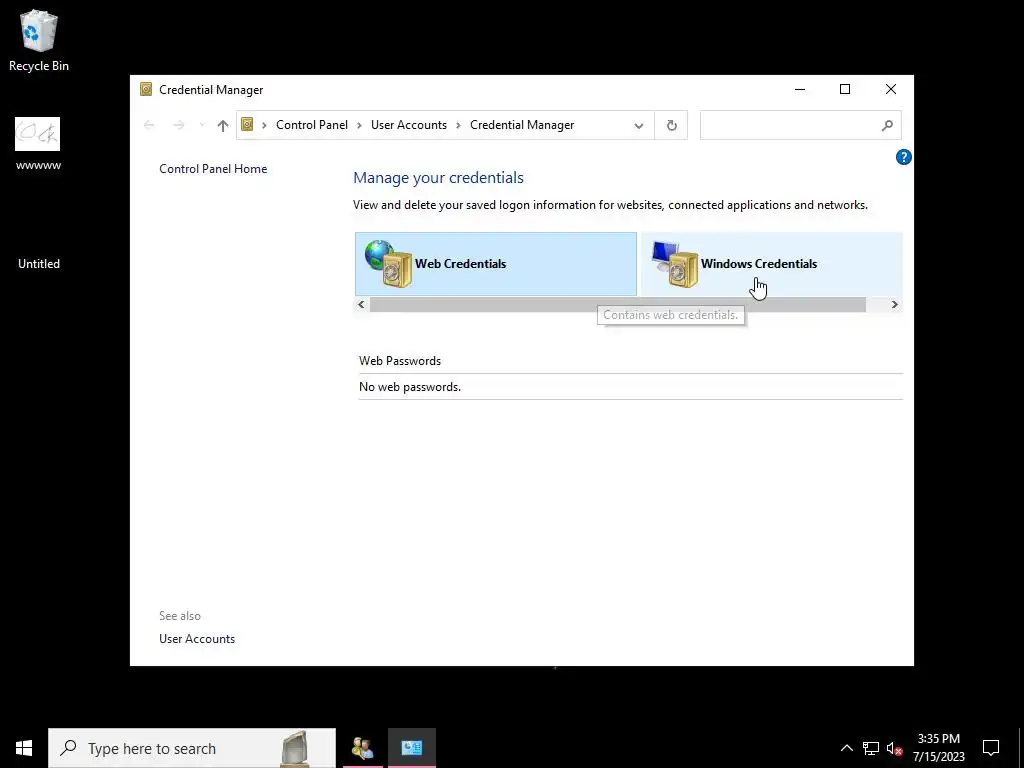
Task: Open the address bar history dropdown
Action: click(639, 125)
